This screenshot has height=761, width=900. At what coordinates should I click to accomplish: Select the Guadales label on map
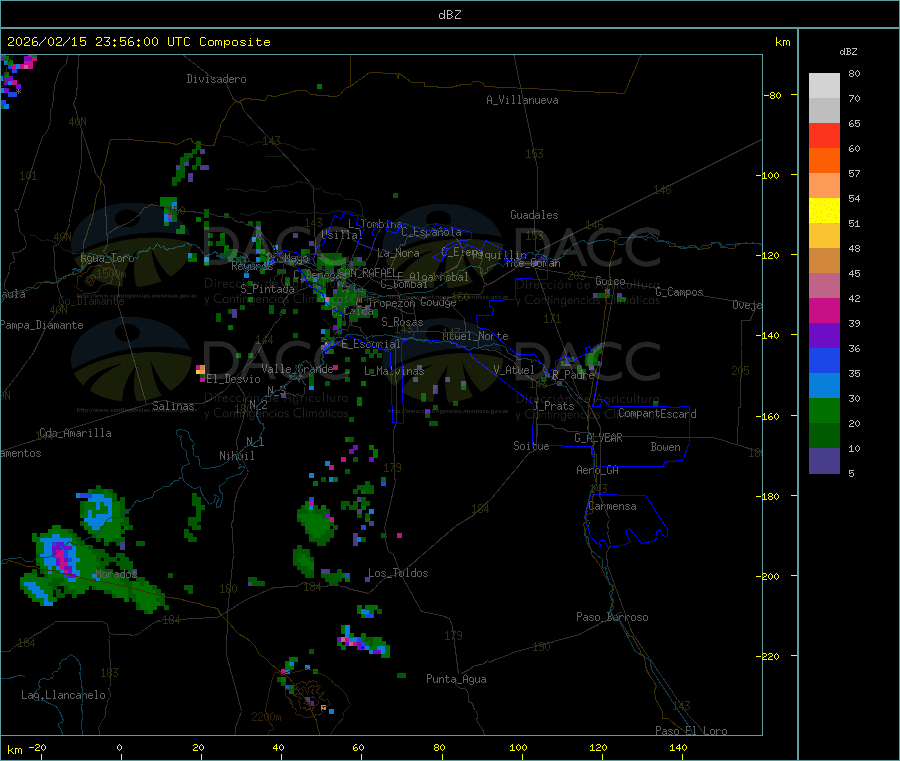coord(534,215)
